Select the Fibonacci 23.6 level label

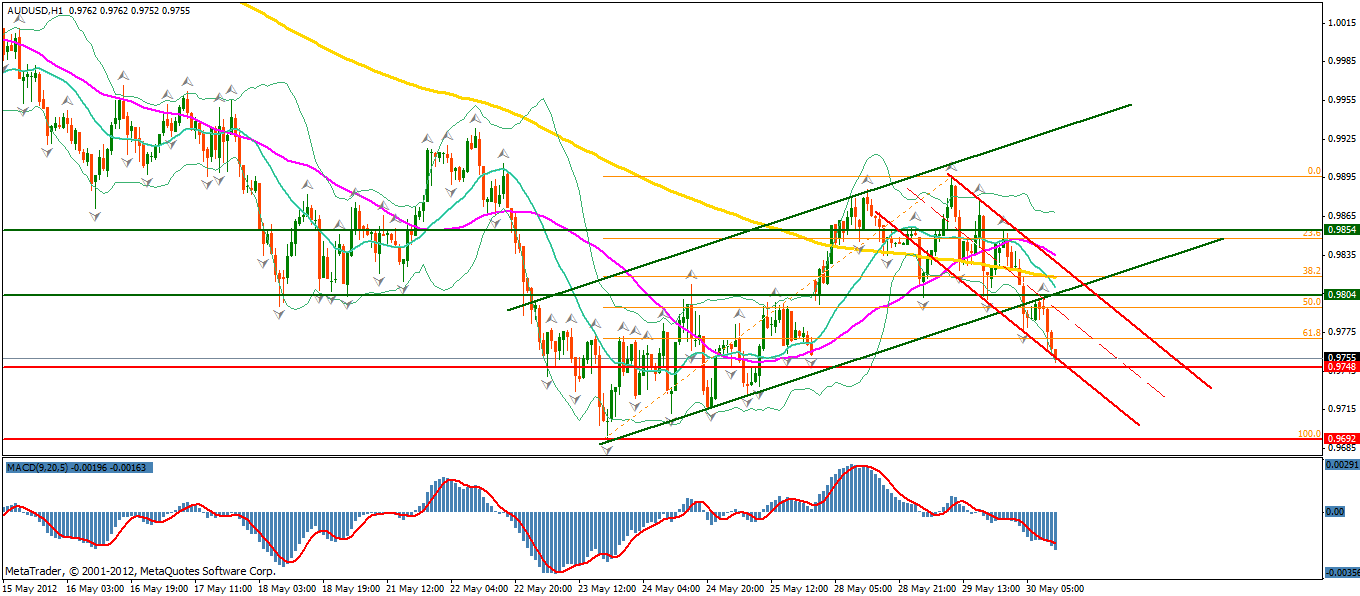[x=1311, y=232]
